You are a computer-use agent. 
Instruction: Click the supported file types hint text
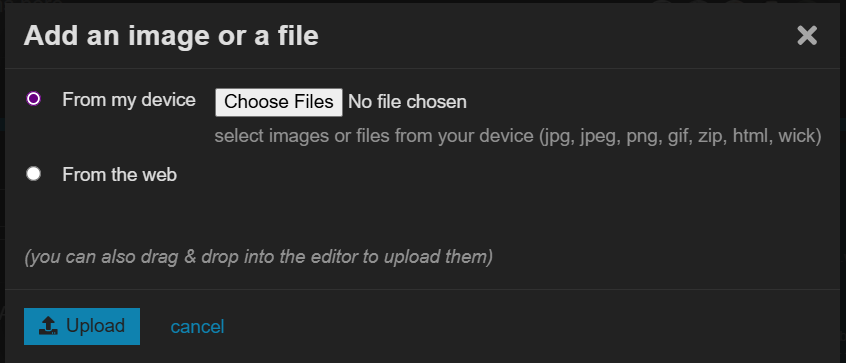pyautogui.click(x=518, y=136)
